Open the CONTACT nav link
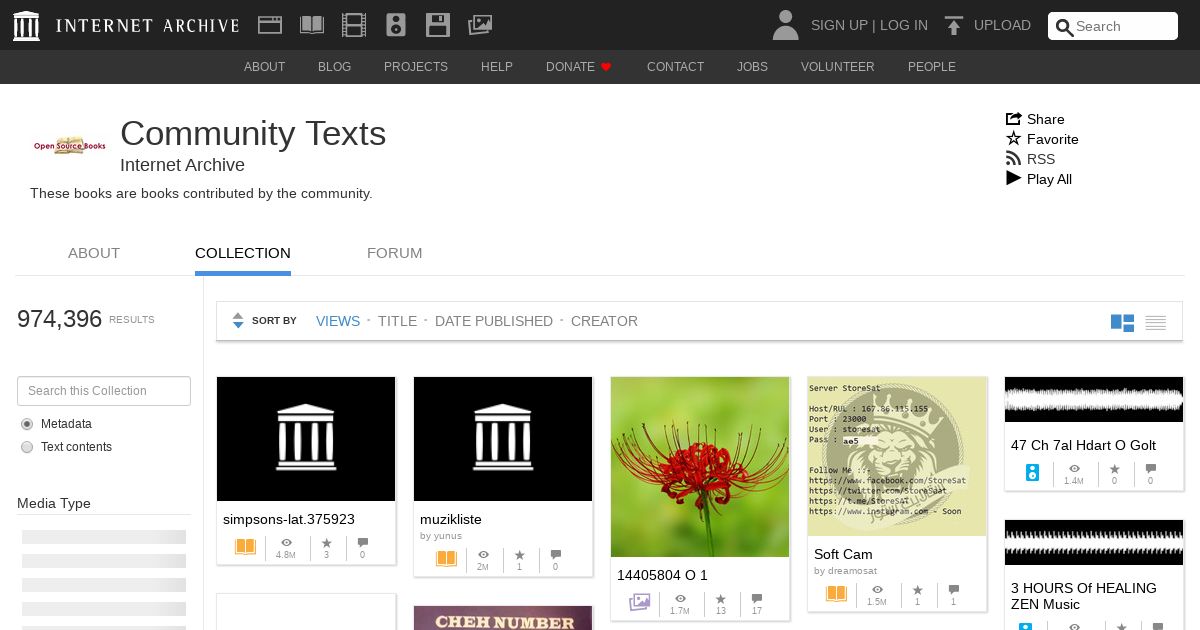The width and height of the screenshot is (1200, 630). [x=676, y=67]
